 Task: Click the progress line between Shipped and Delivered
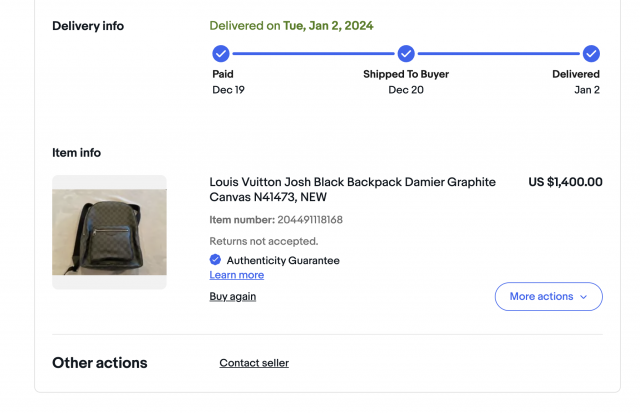498,53
